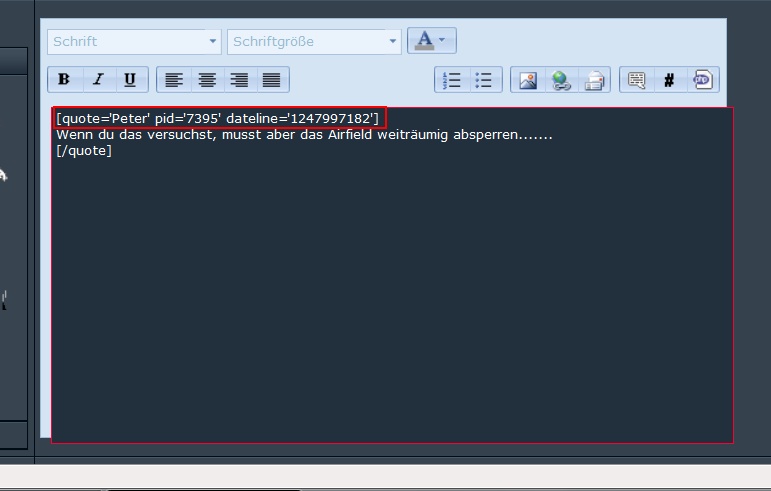Insert an image into the post
Image resolution: width=771 pixels, height=491 pixels.
528,80
